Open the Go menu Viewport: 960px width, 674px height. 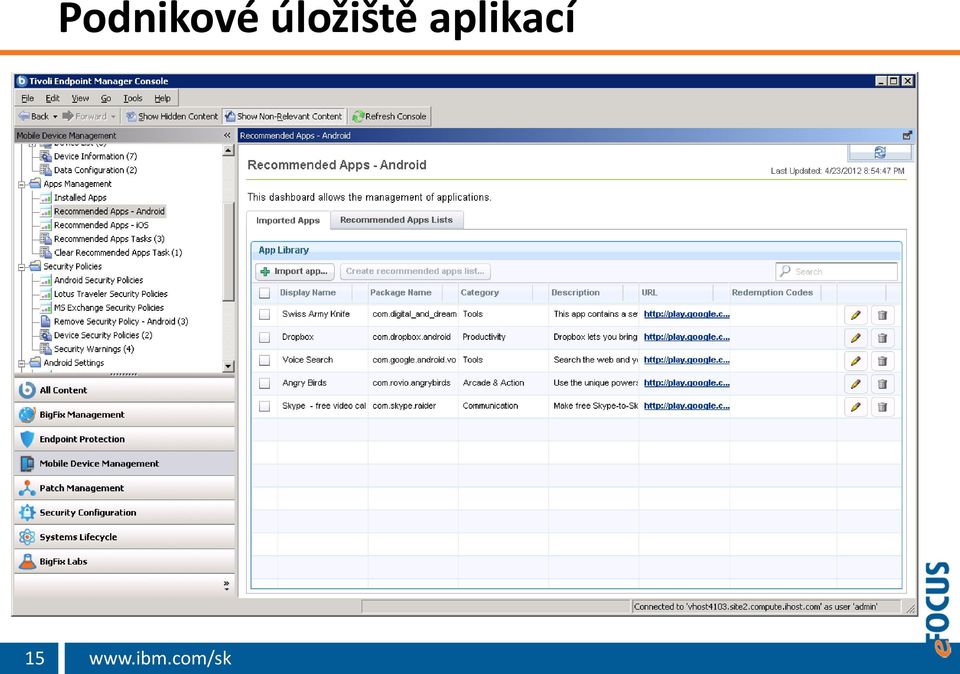coord(106,98)
